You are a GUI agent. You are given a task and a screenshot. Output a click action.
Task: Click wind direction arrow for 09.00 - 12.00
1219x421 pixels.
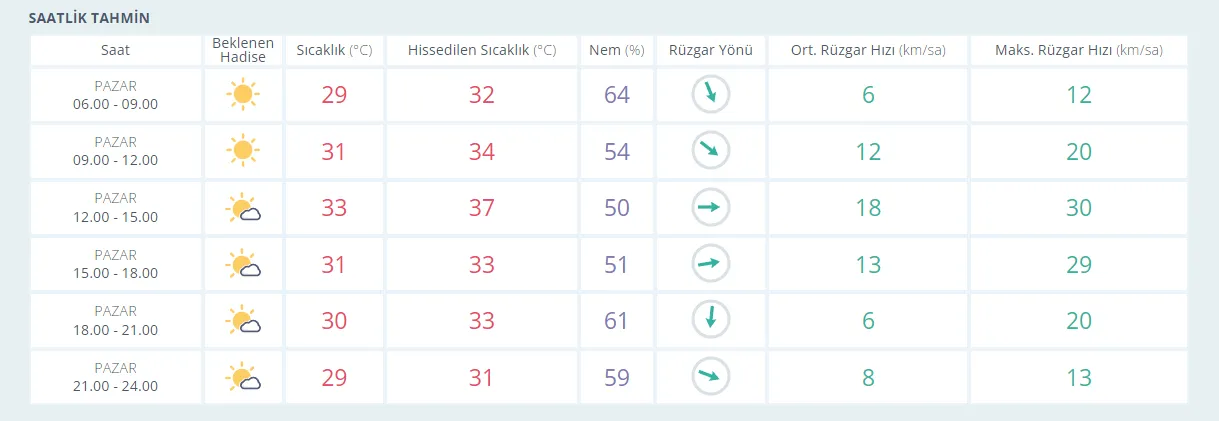pos(711,151)
